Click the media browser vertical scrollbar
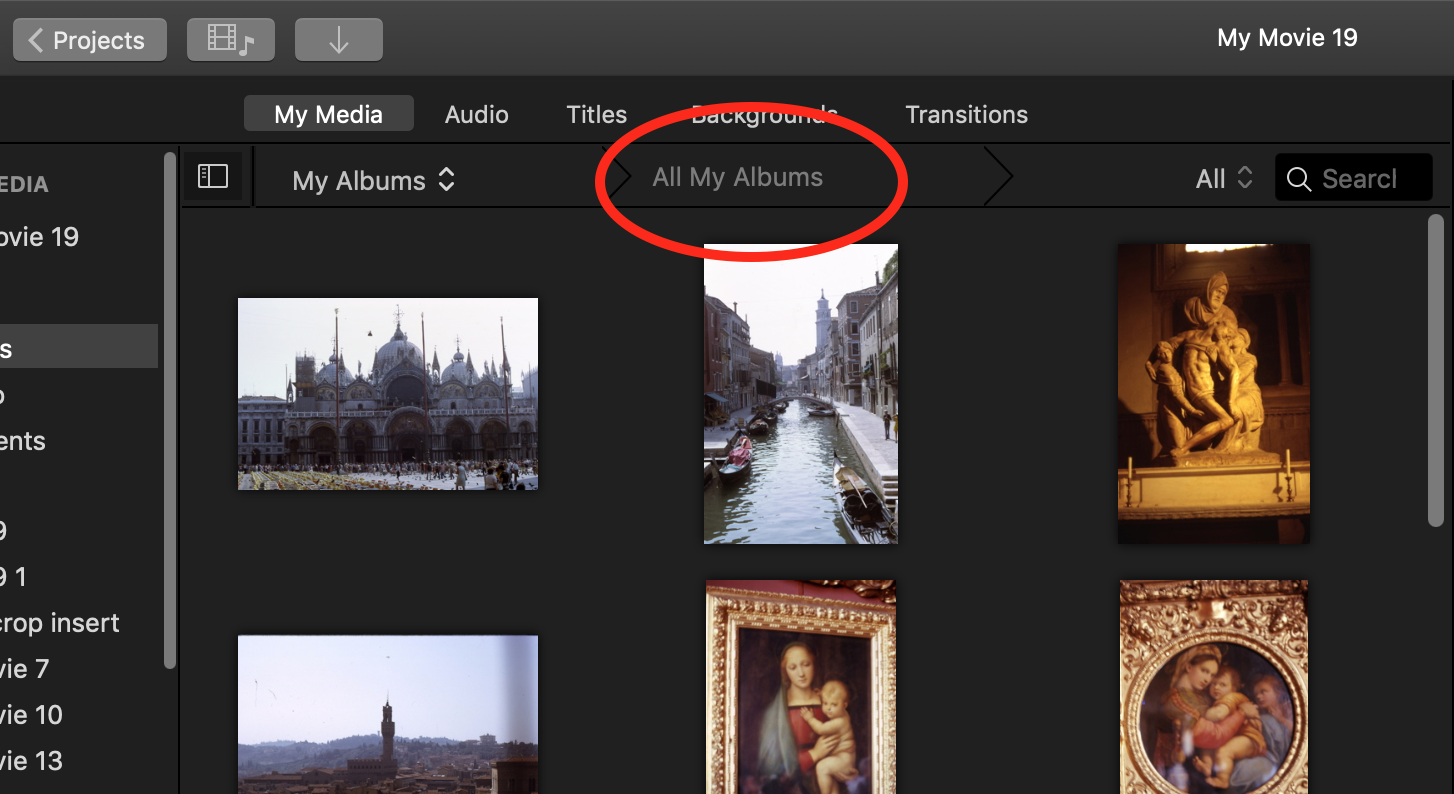 pos(1436,370)
